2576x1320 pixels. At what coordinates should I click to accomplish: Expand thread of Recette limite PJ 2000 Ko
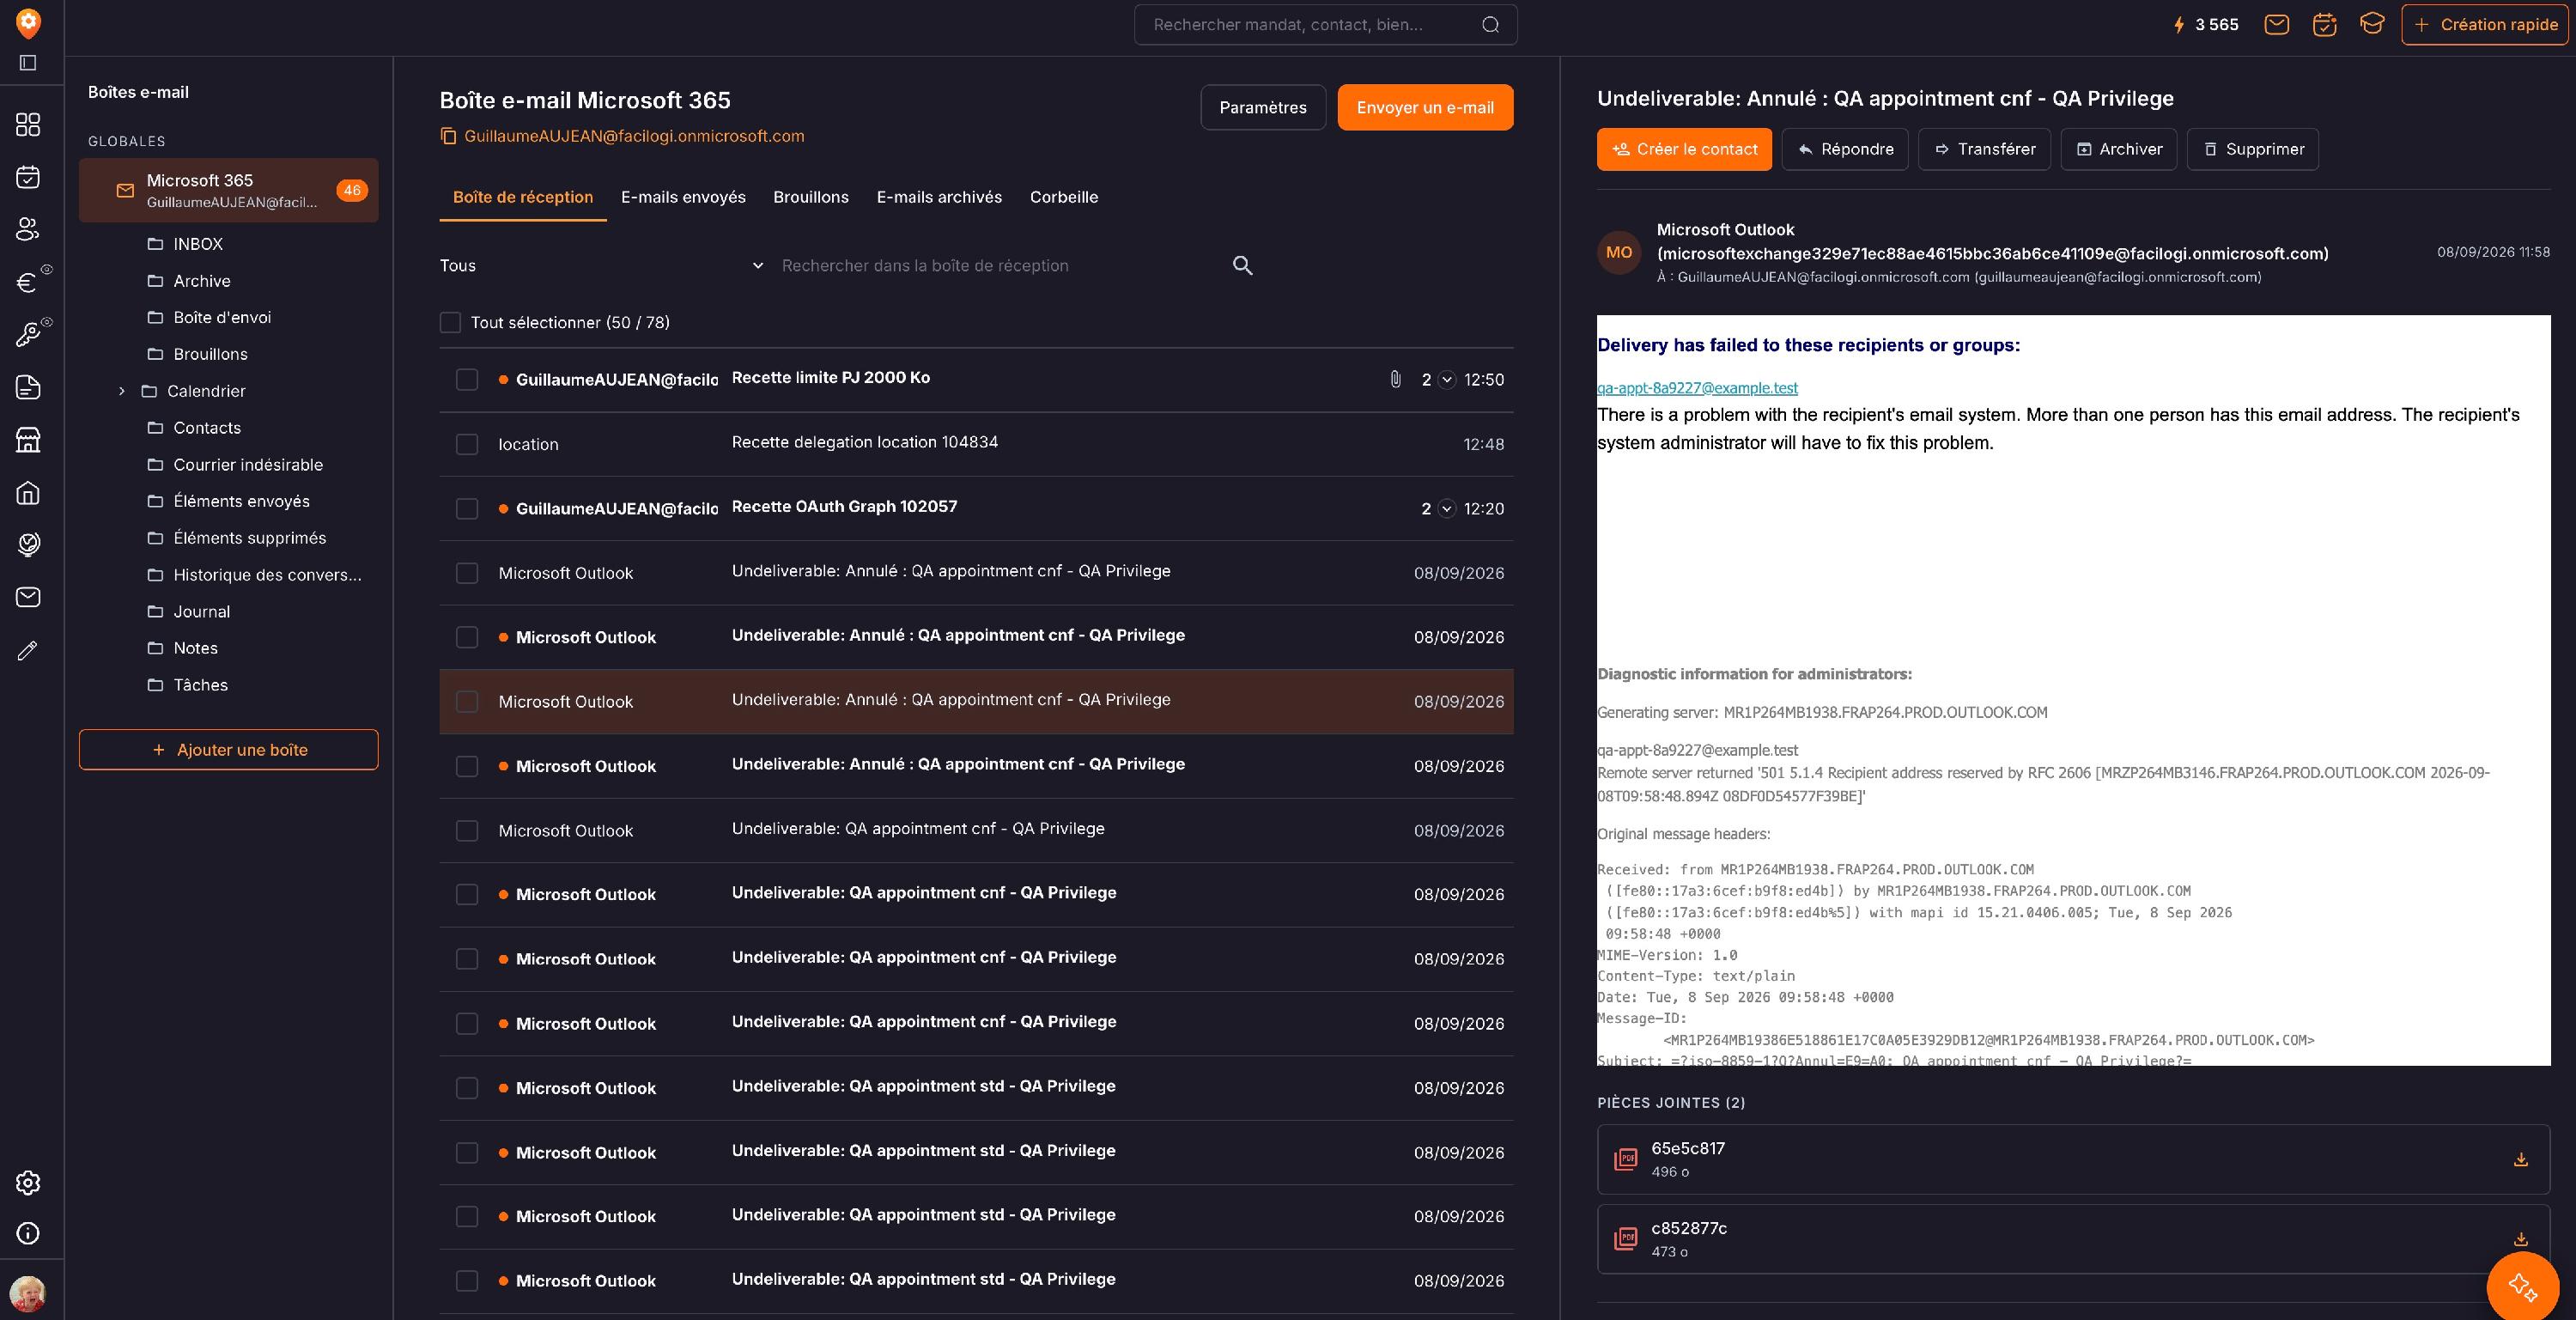point(1447,380)
